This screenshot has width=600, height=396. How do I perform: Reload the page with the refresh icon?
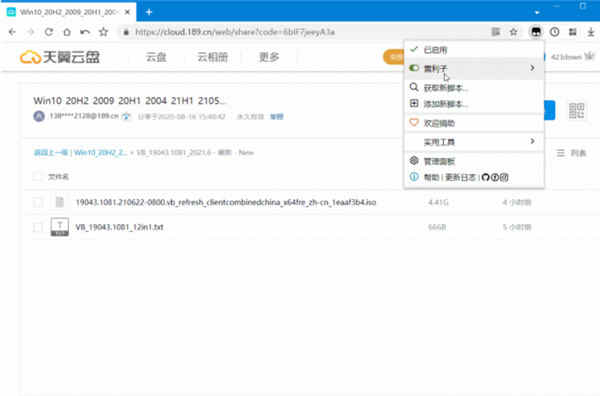coord(49,32)
